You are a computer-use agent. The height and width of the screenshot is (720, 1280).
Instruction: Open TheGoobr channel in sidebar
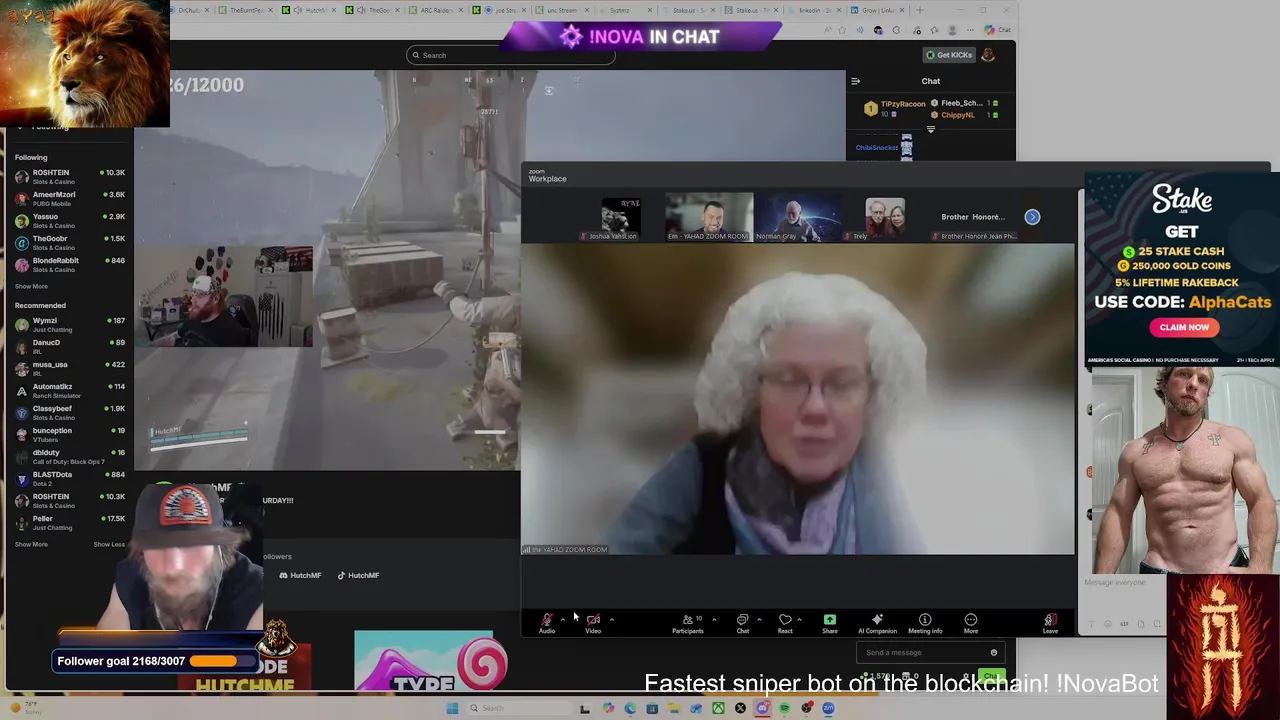point(69,242)
